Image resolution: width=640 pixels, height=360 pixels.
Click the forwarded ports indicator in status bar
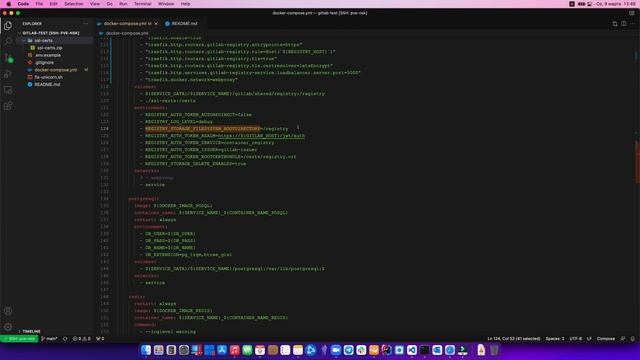click(100, 339)
